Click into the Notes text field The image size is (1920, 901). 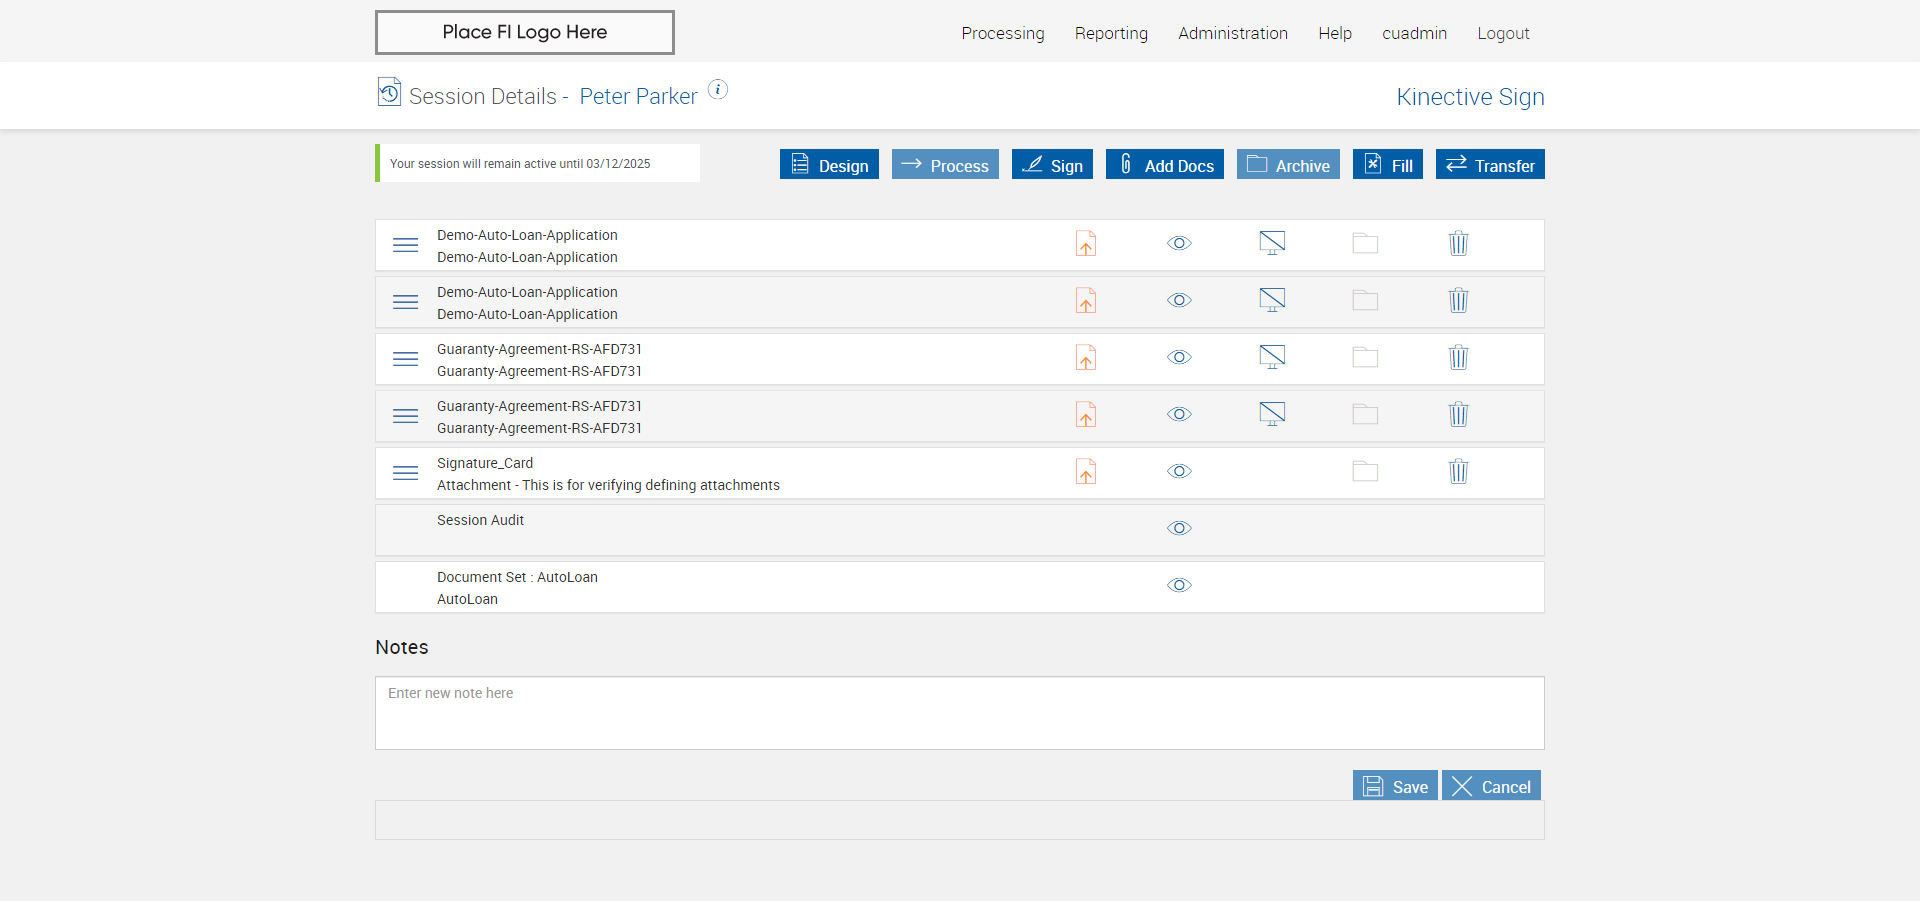point(959,713)
